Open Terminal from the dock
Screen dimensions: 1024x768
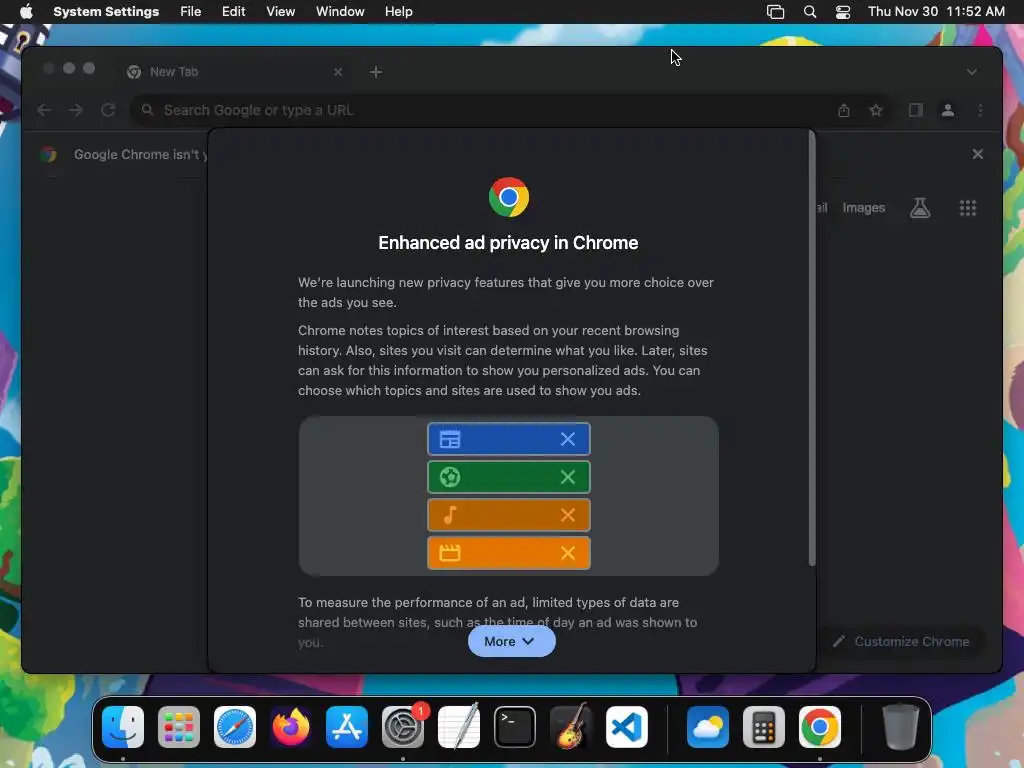[x=515, y=726]
